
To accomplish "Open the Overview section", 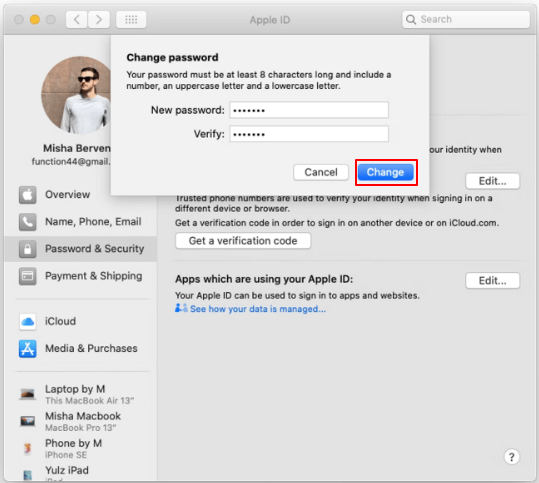I will tap(80, 195).
